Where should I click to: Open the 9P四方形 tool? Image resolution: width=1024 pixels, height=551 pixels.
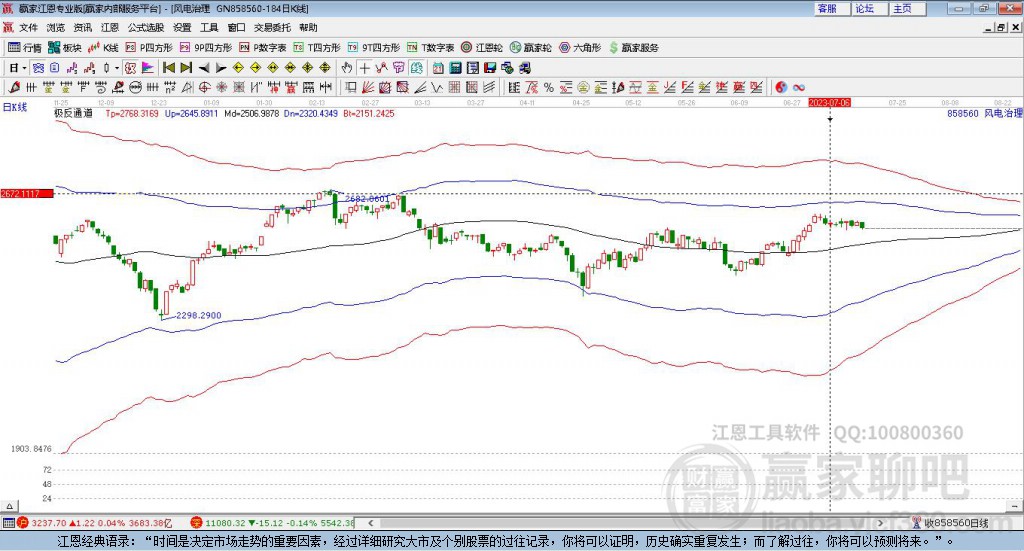click(206, 48)
